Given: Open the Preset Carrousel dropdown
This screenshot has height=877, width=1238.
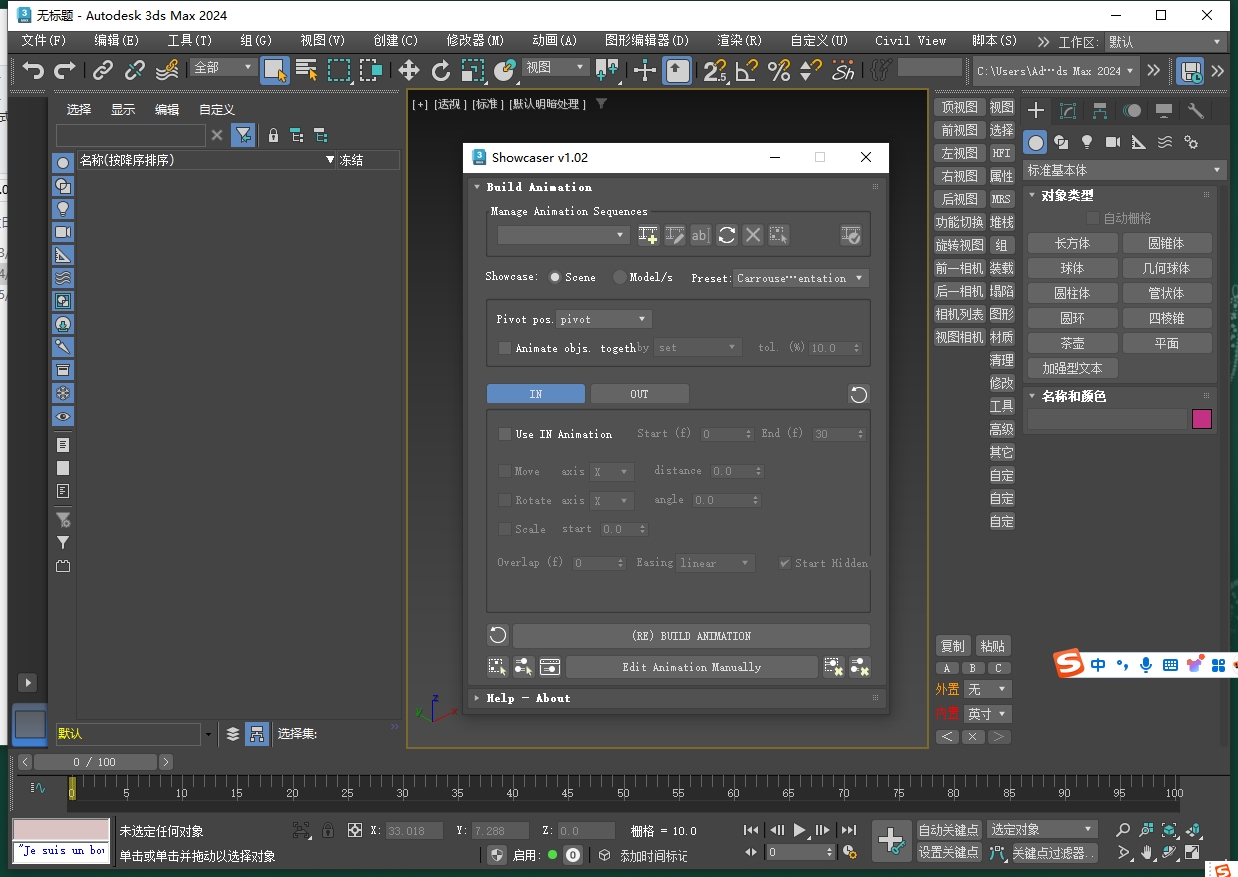Looking at the screenshot, I should 801,278.
